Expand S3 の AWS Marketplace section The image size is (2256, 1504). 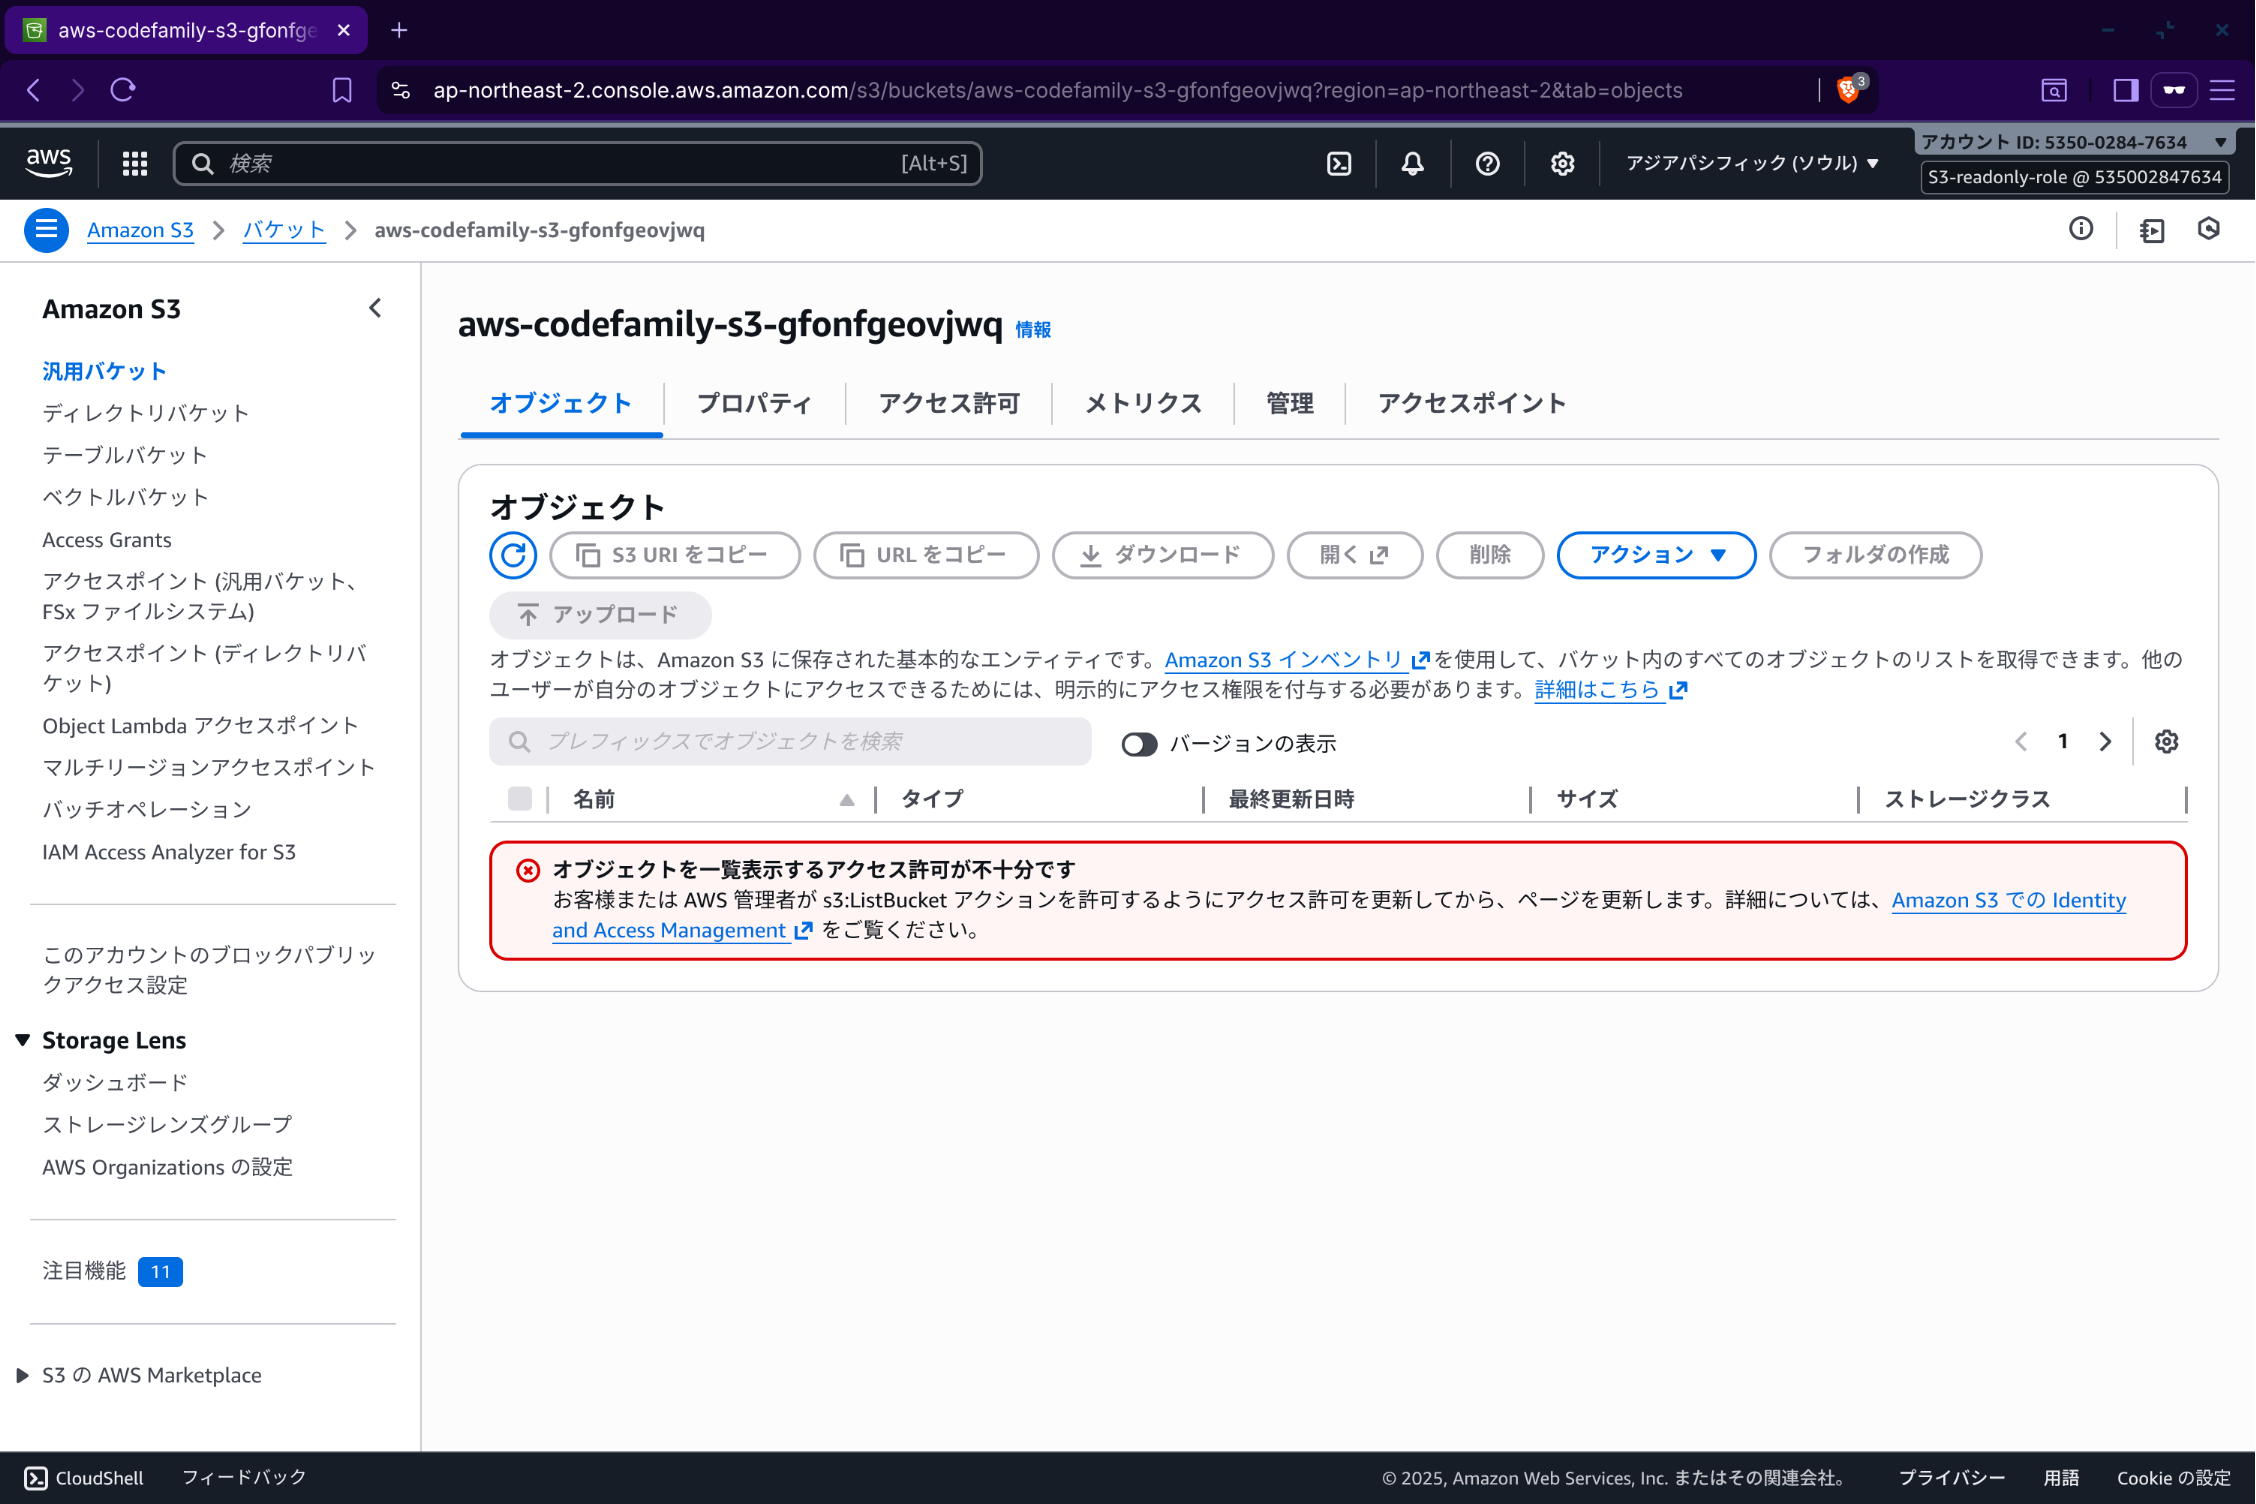point(22,1376)
